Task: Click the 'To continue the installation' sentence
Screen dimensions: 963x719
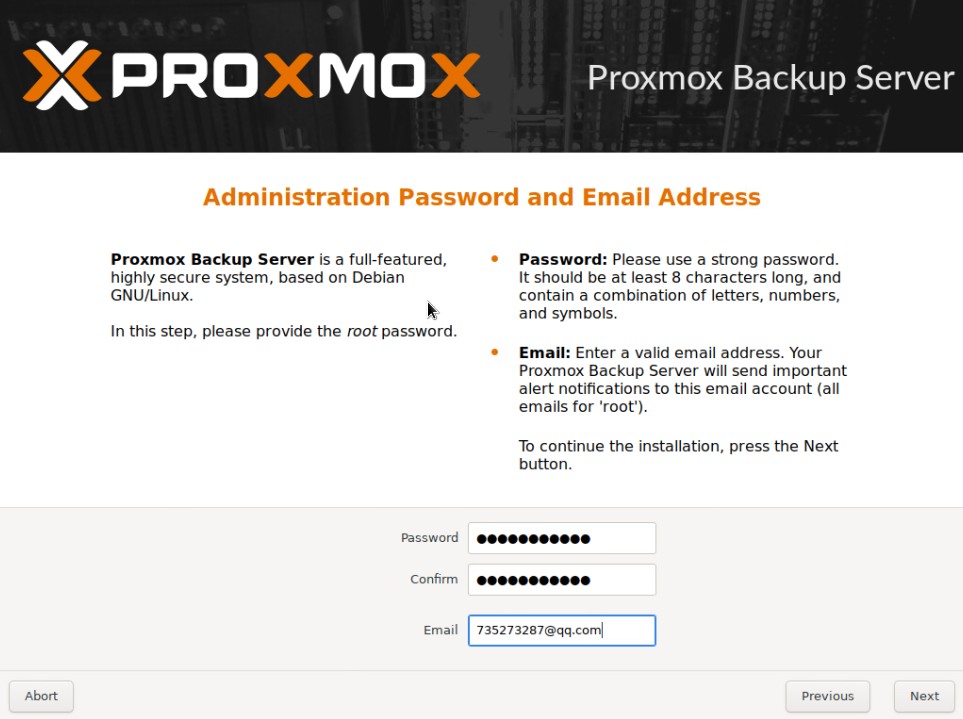Action: click(678, 454)
